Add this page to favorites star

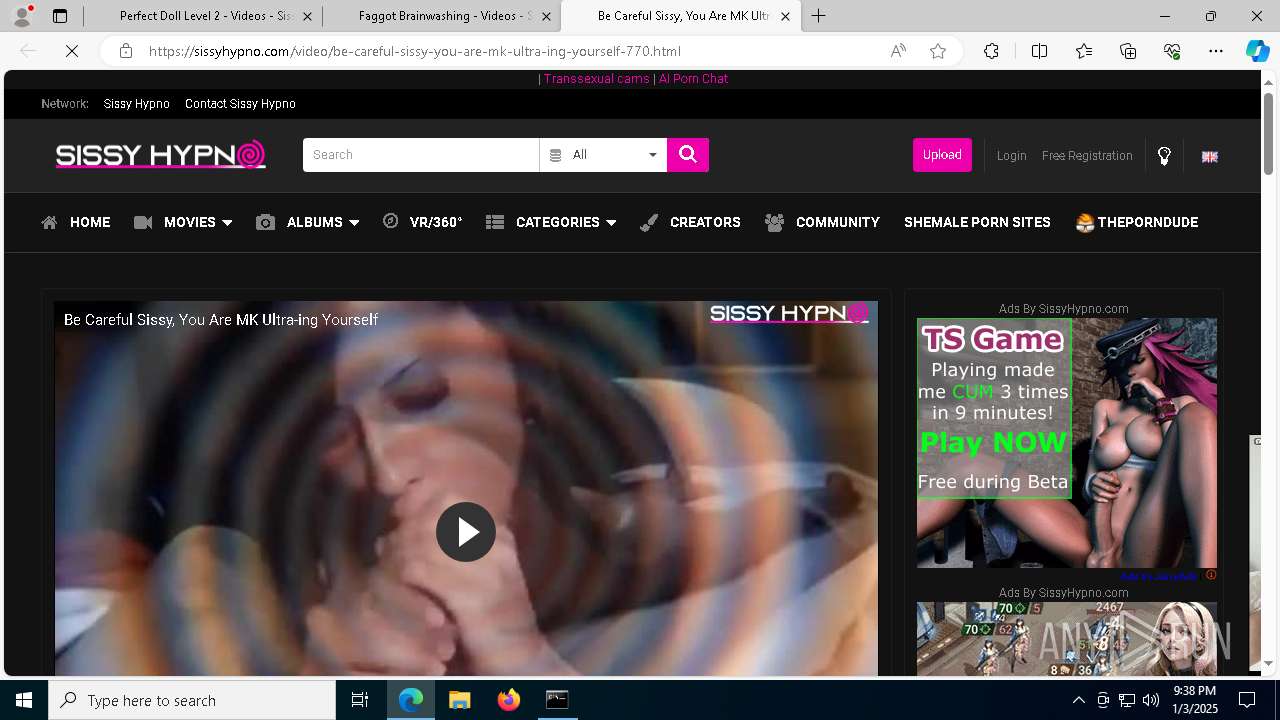point(938,51)
